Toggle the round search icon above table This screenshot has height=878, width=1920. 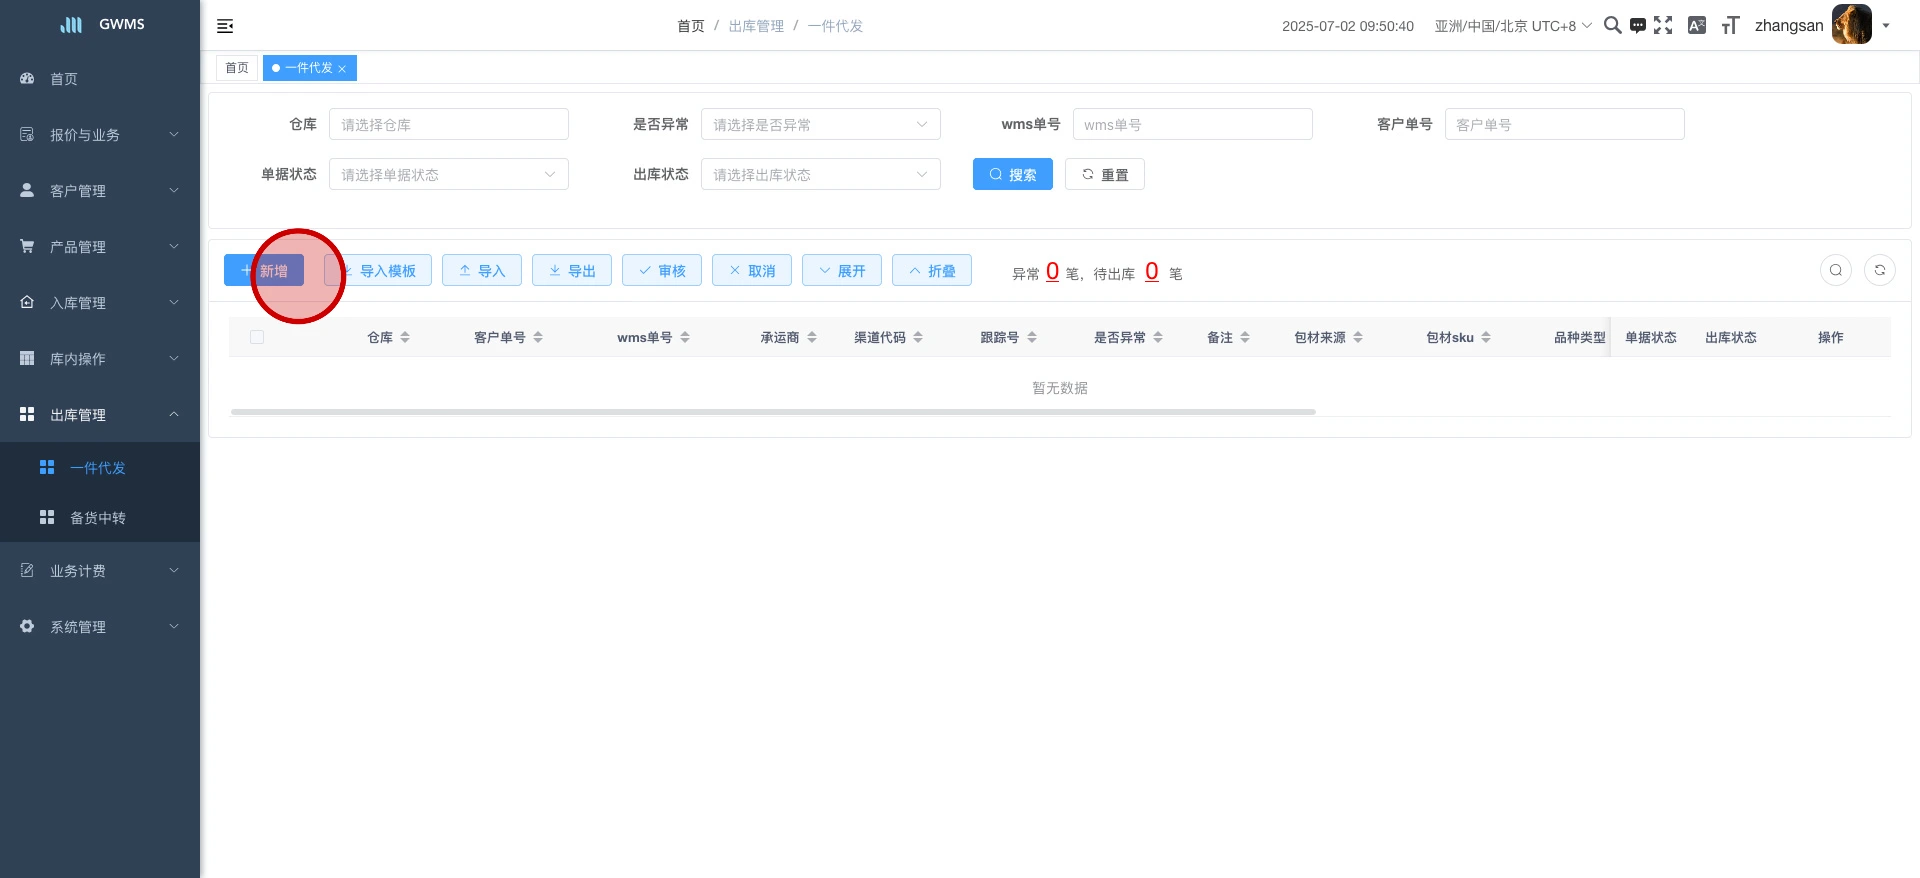pyautogui.click(x=1836, y=270)
